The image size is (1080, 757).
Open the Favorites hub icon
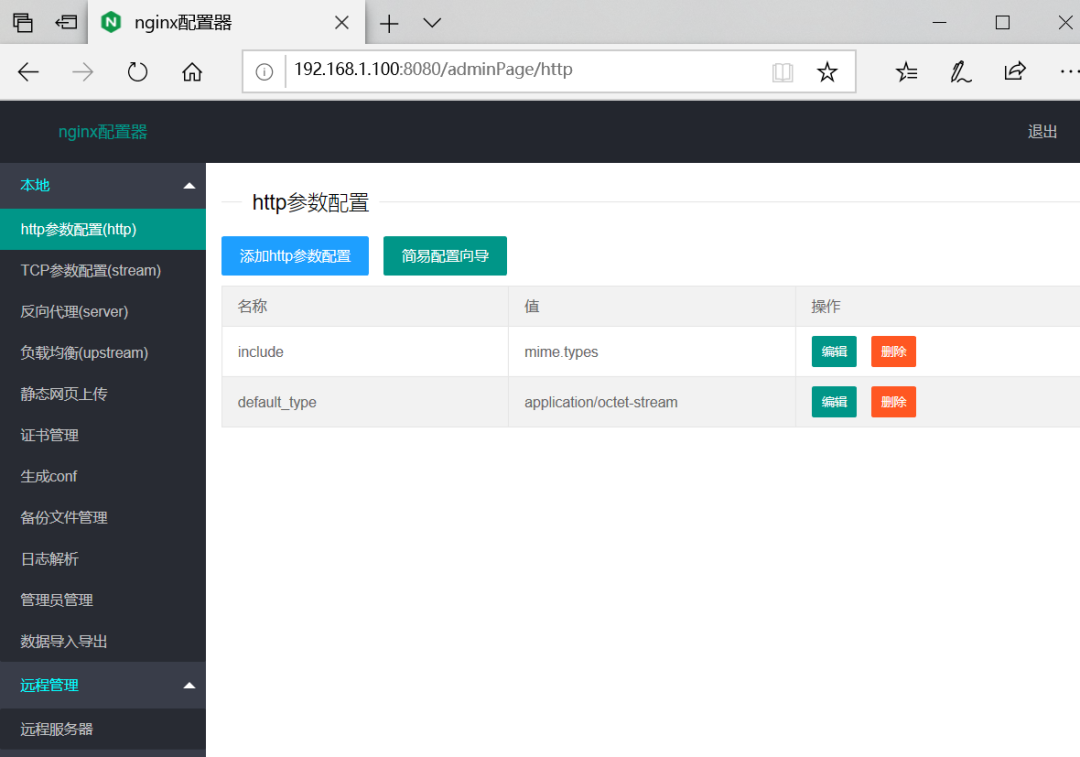[x=906, y=72]
